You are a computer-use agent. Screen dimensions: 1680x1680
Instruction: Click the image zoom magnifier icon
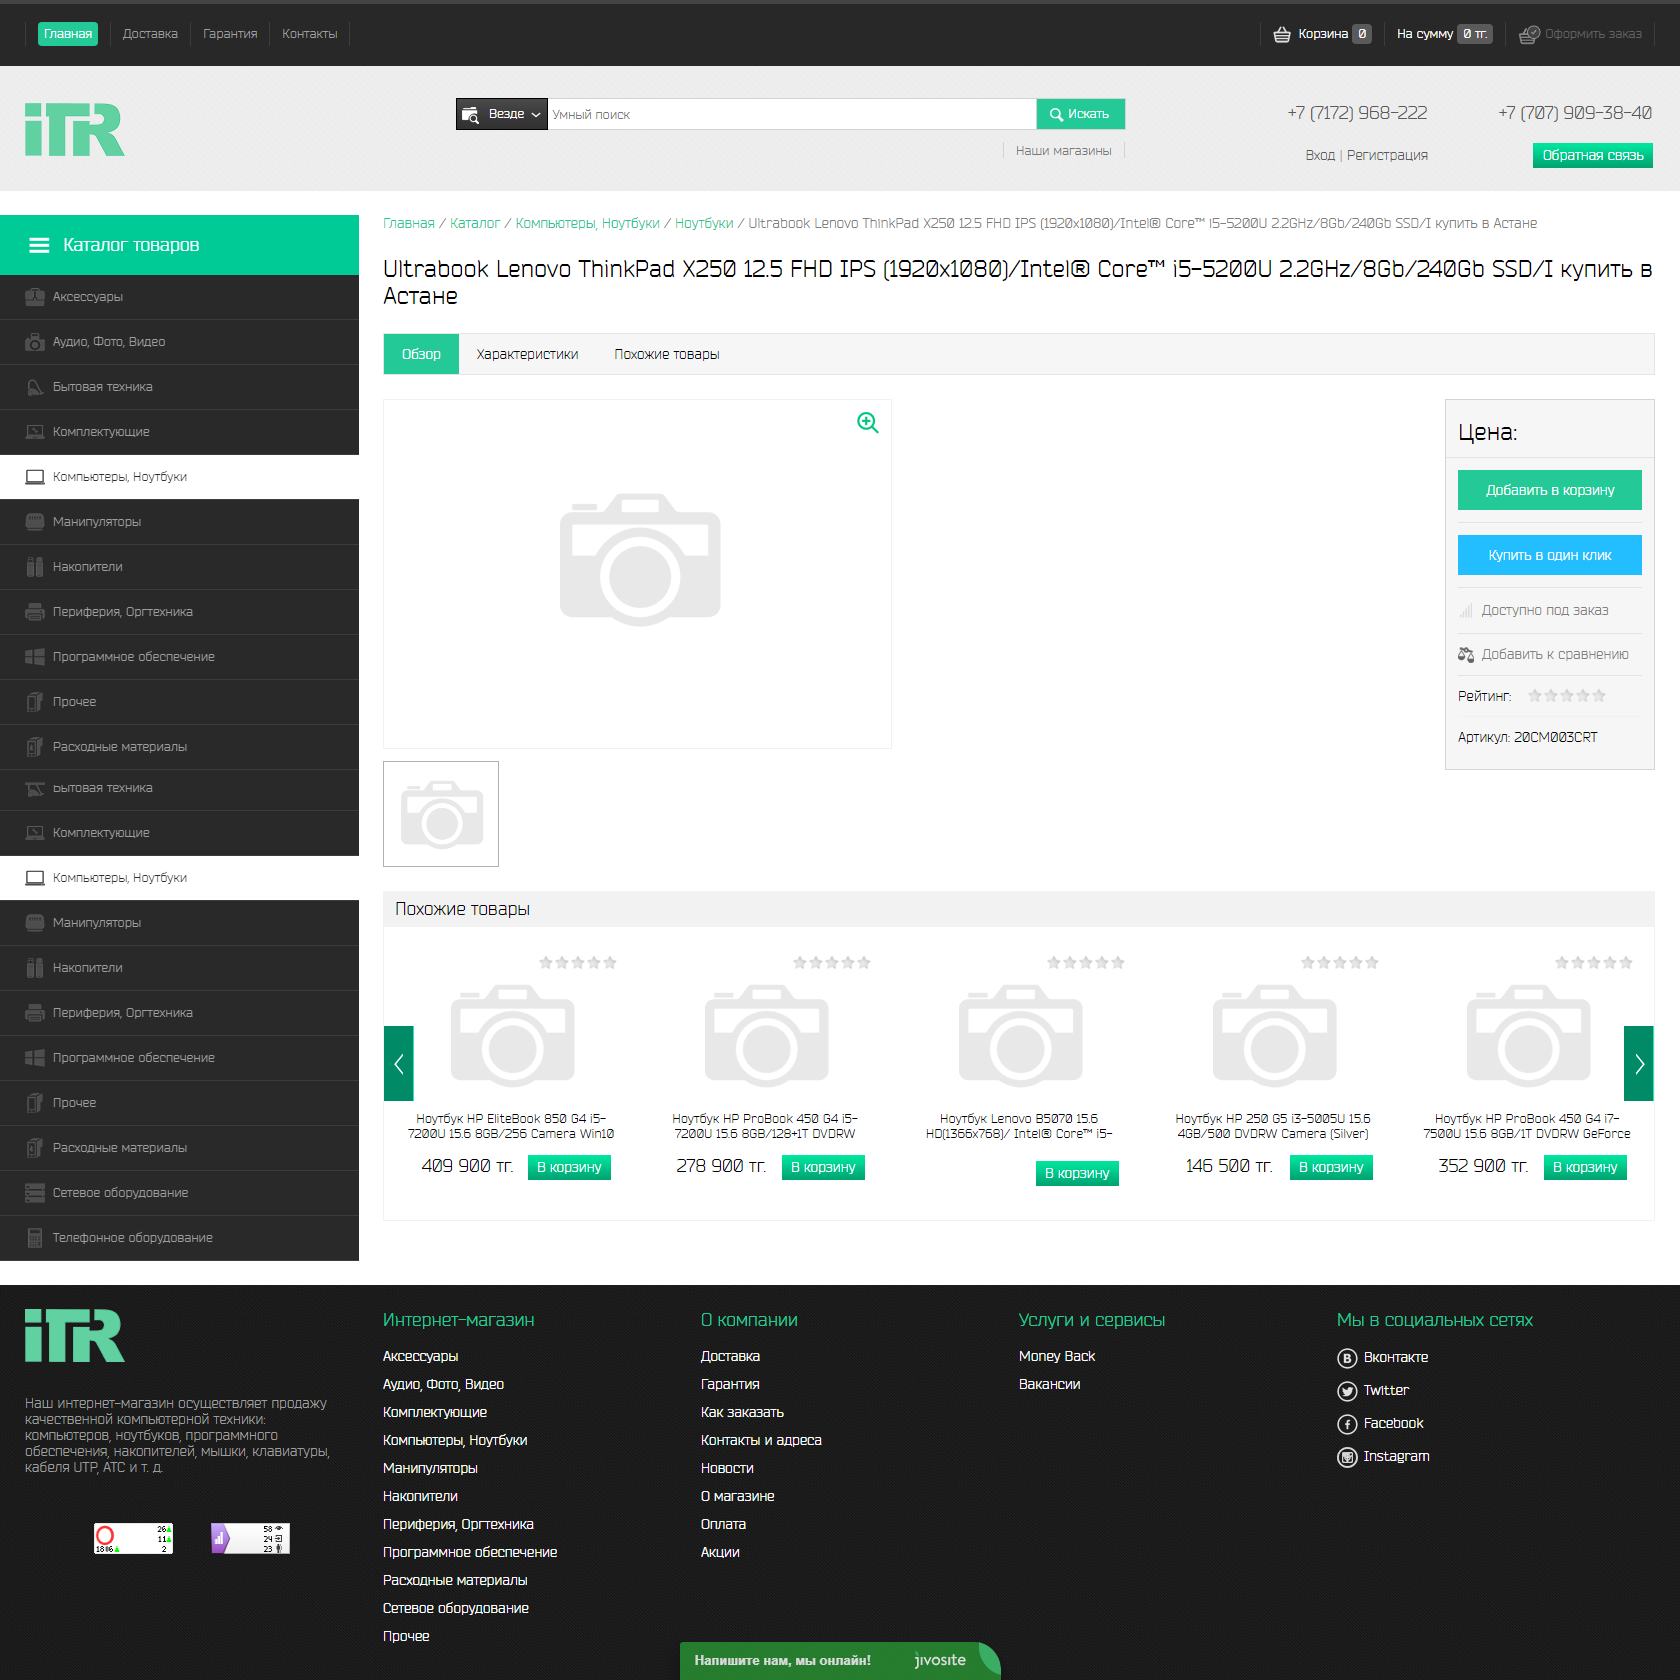pos(867,423)
